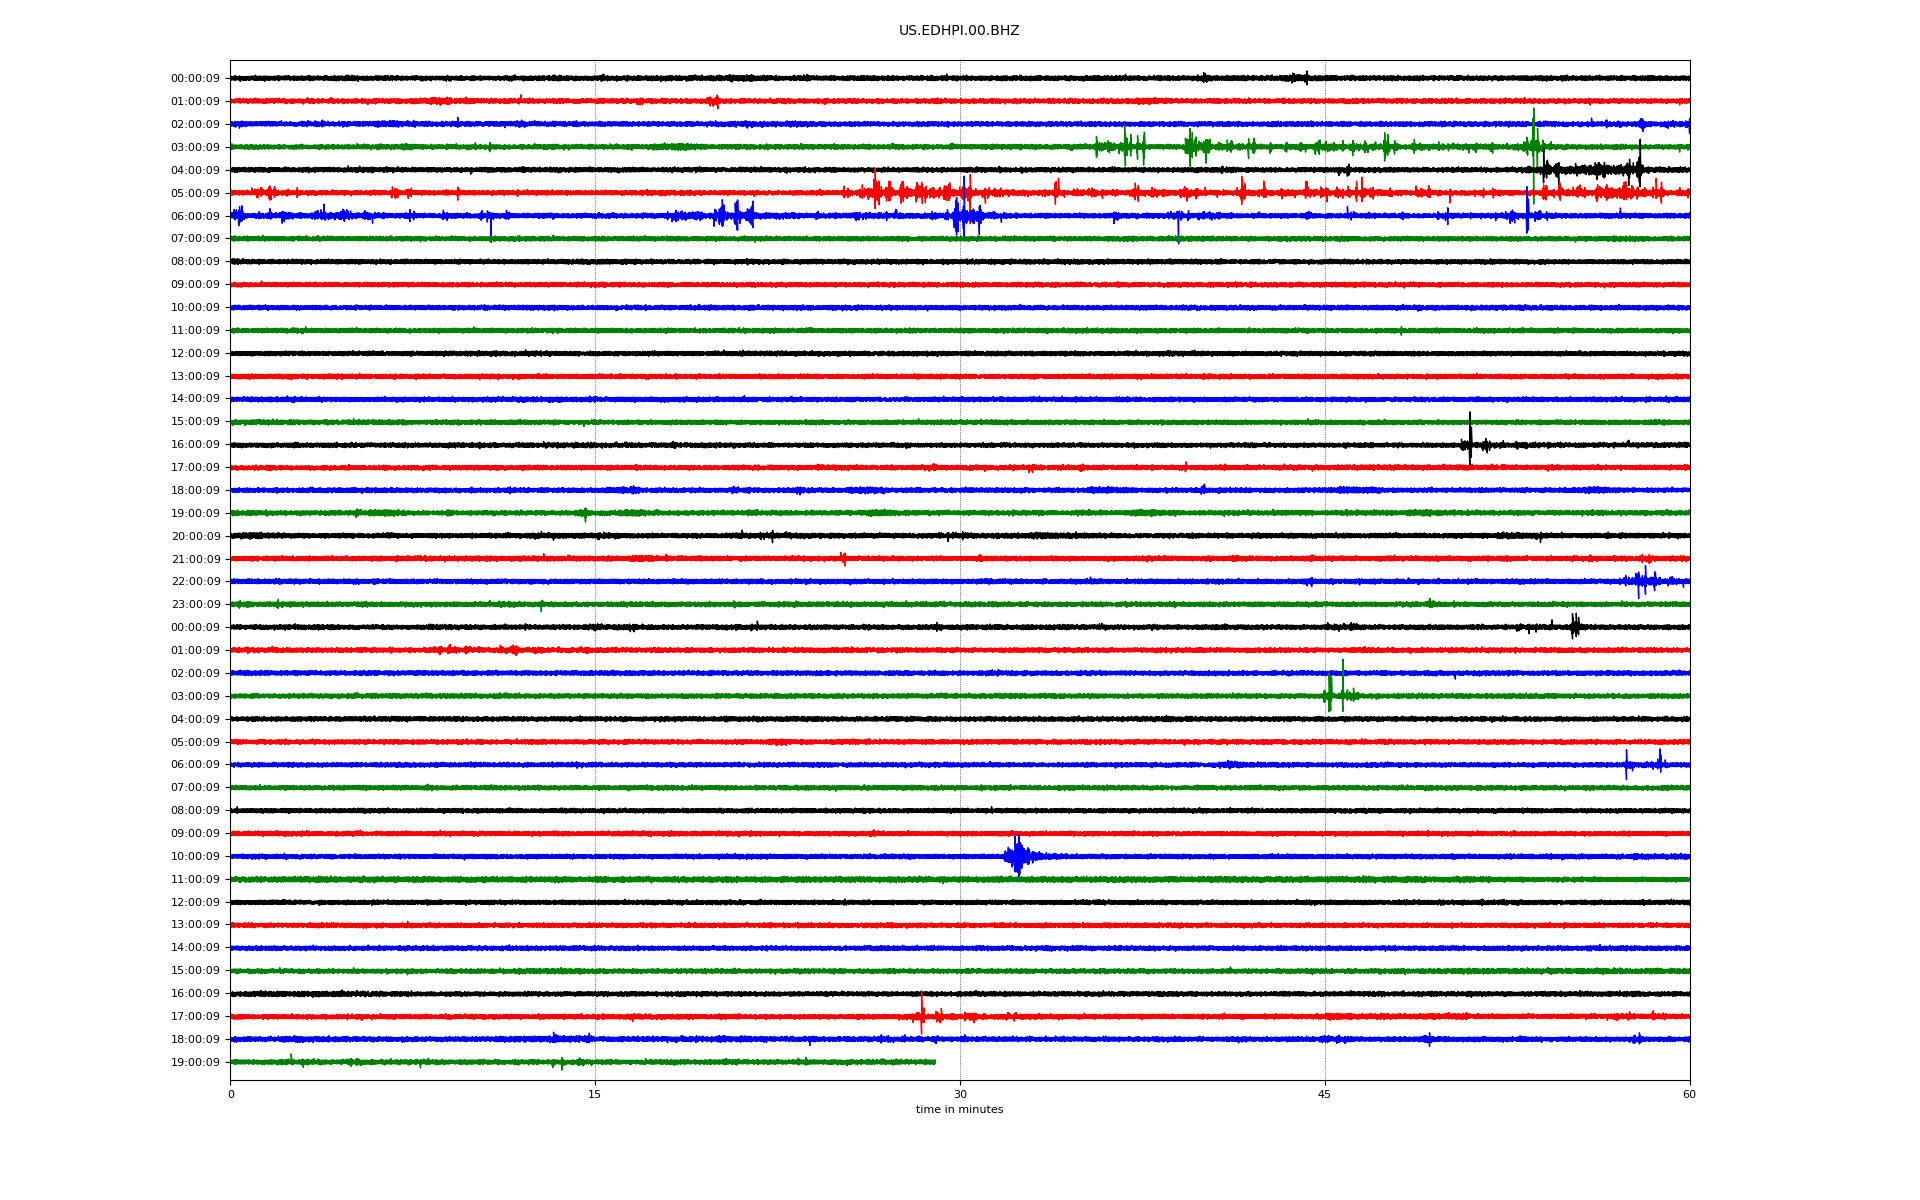Click the blue spikes on lower 06:00:09 trace
The height and width of the screenshot is (1200, 1920).
tap(1627, 765)
